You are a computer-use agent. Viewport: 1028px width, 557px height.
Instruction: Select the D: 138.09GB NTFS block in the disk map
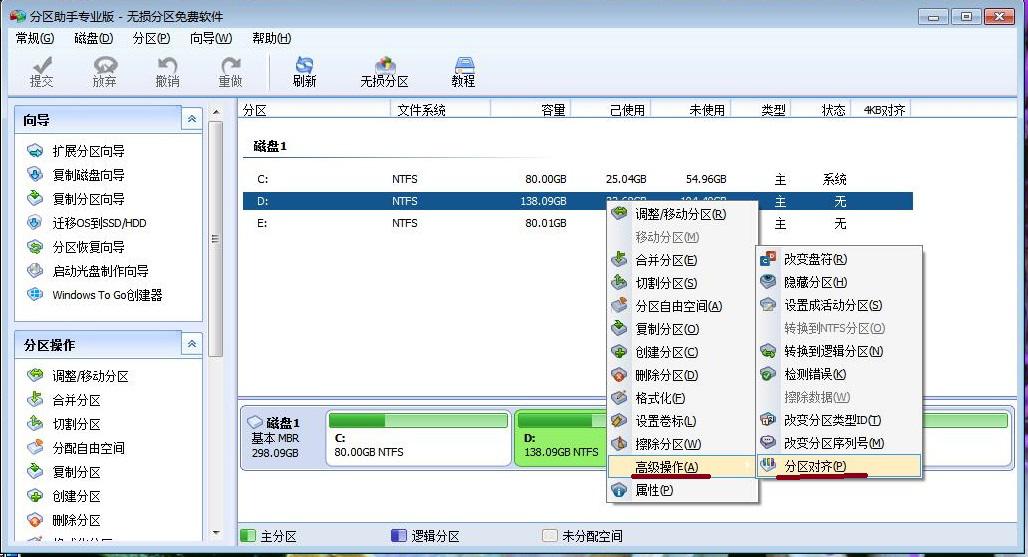[561, 438]
